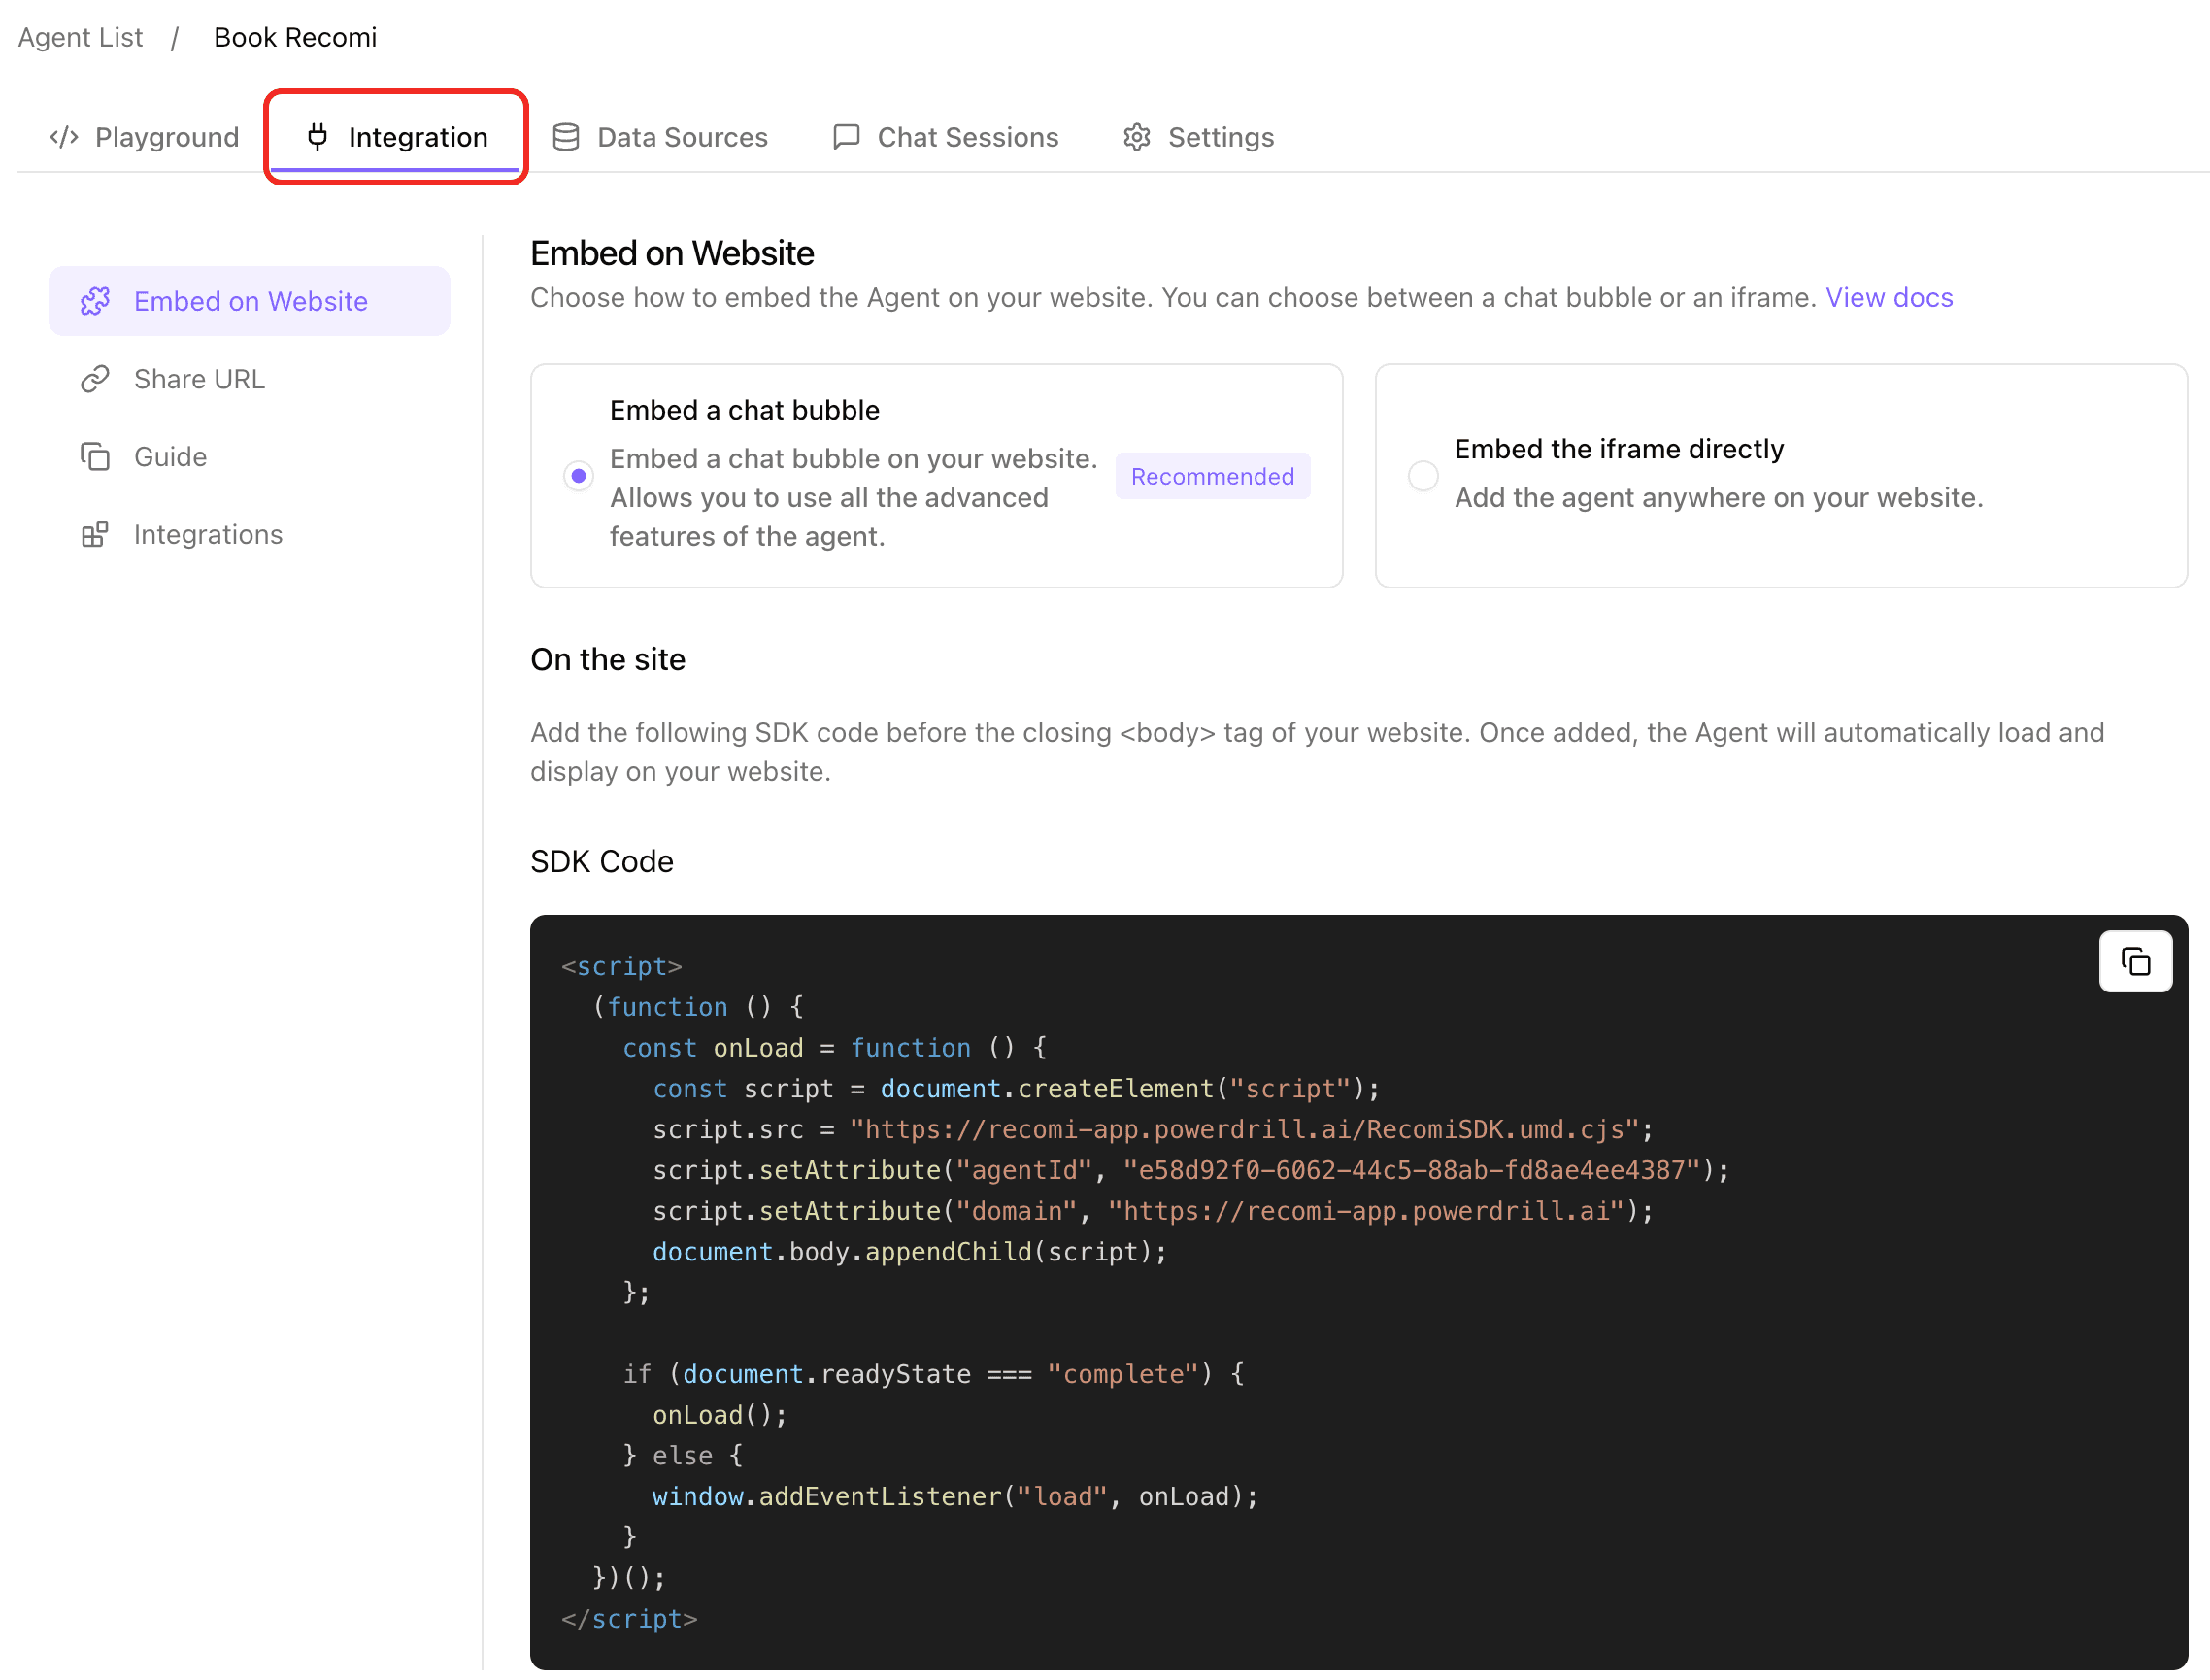Click the Recommended badge
Image resolution: width=2210 pixels, height=1680 pixels.
pos(1212,476)
